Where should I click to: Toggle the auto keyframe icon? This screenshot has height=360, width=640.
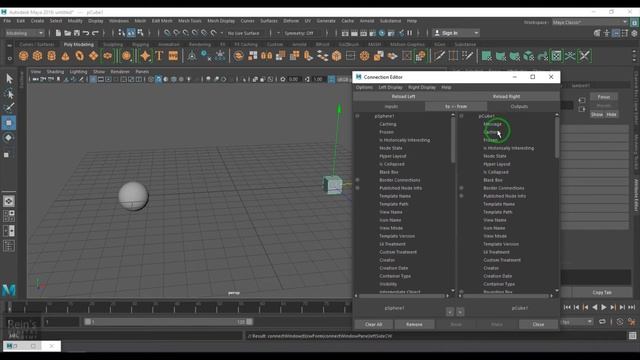coord(620,322)
